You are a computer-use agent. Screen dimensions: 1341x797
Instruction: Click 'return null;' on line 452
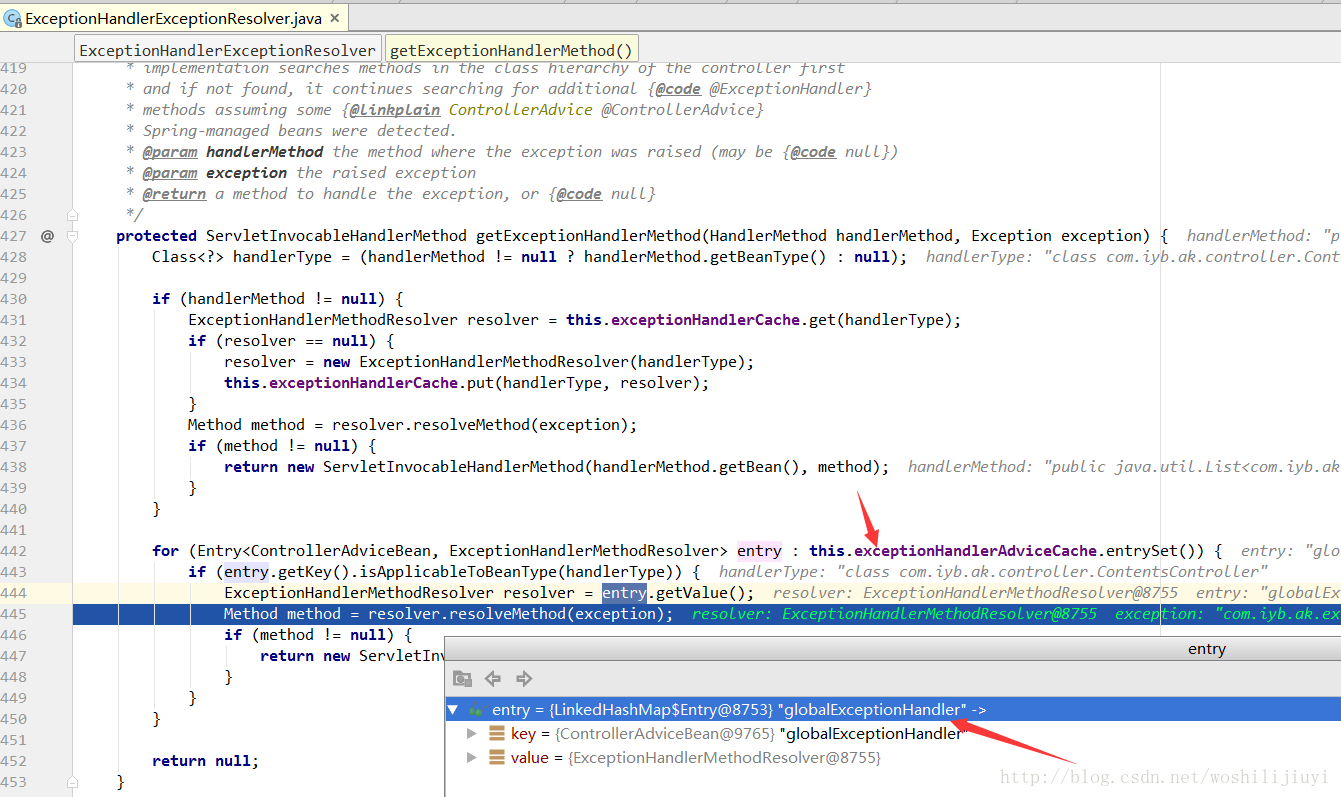(205, 761)
